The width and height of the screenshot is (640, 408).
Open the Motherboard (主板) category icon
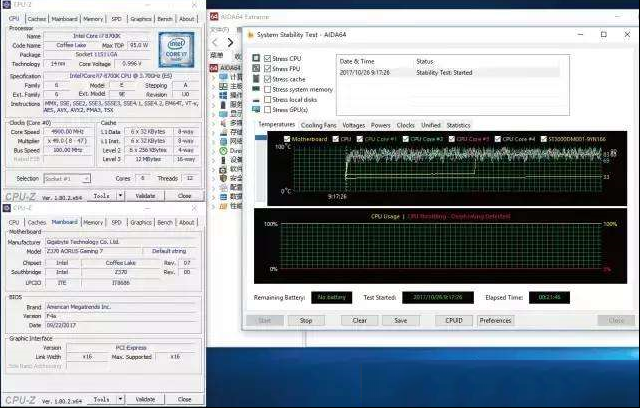[223, 86]
